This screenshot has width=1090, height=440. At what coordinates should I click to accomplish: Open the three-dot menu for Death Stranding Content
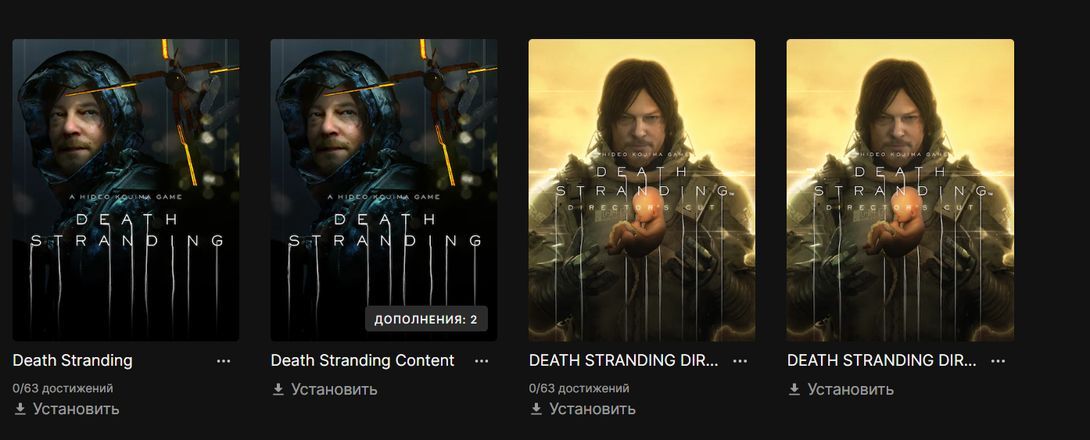click(x=481, y=361)
